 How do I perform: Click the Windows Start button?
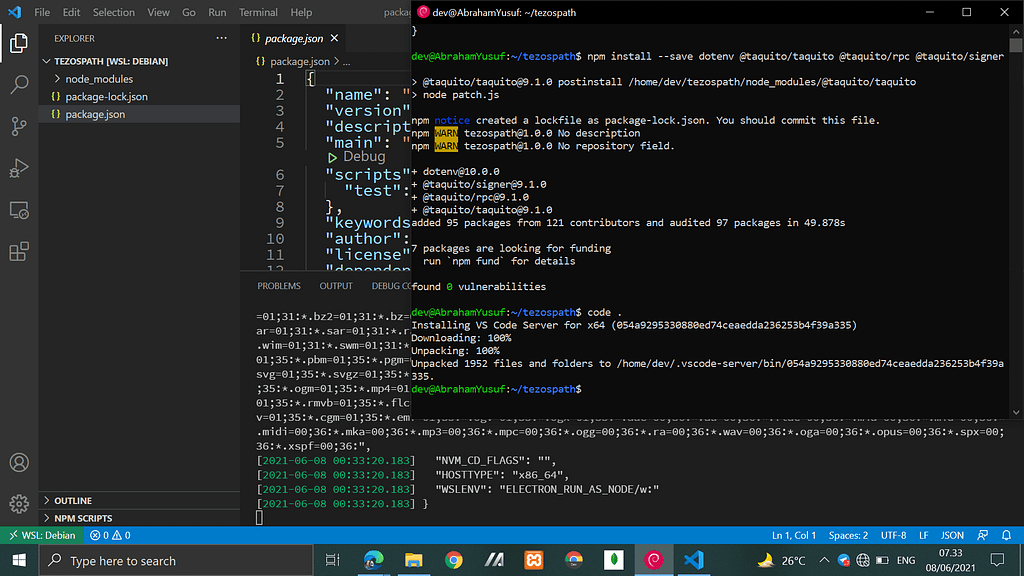click(x=19, y=560)
